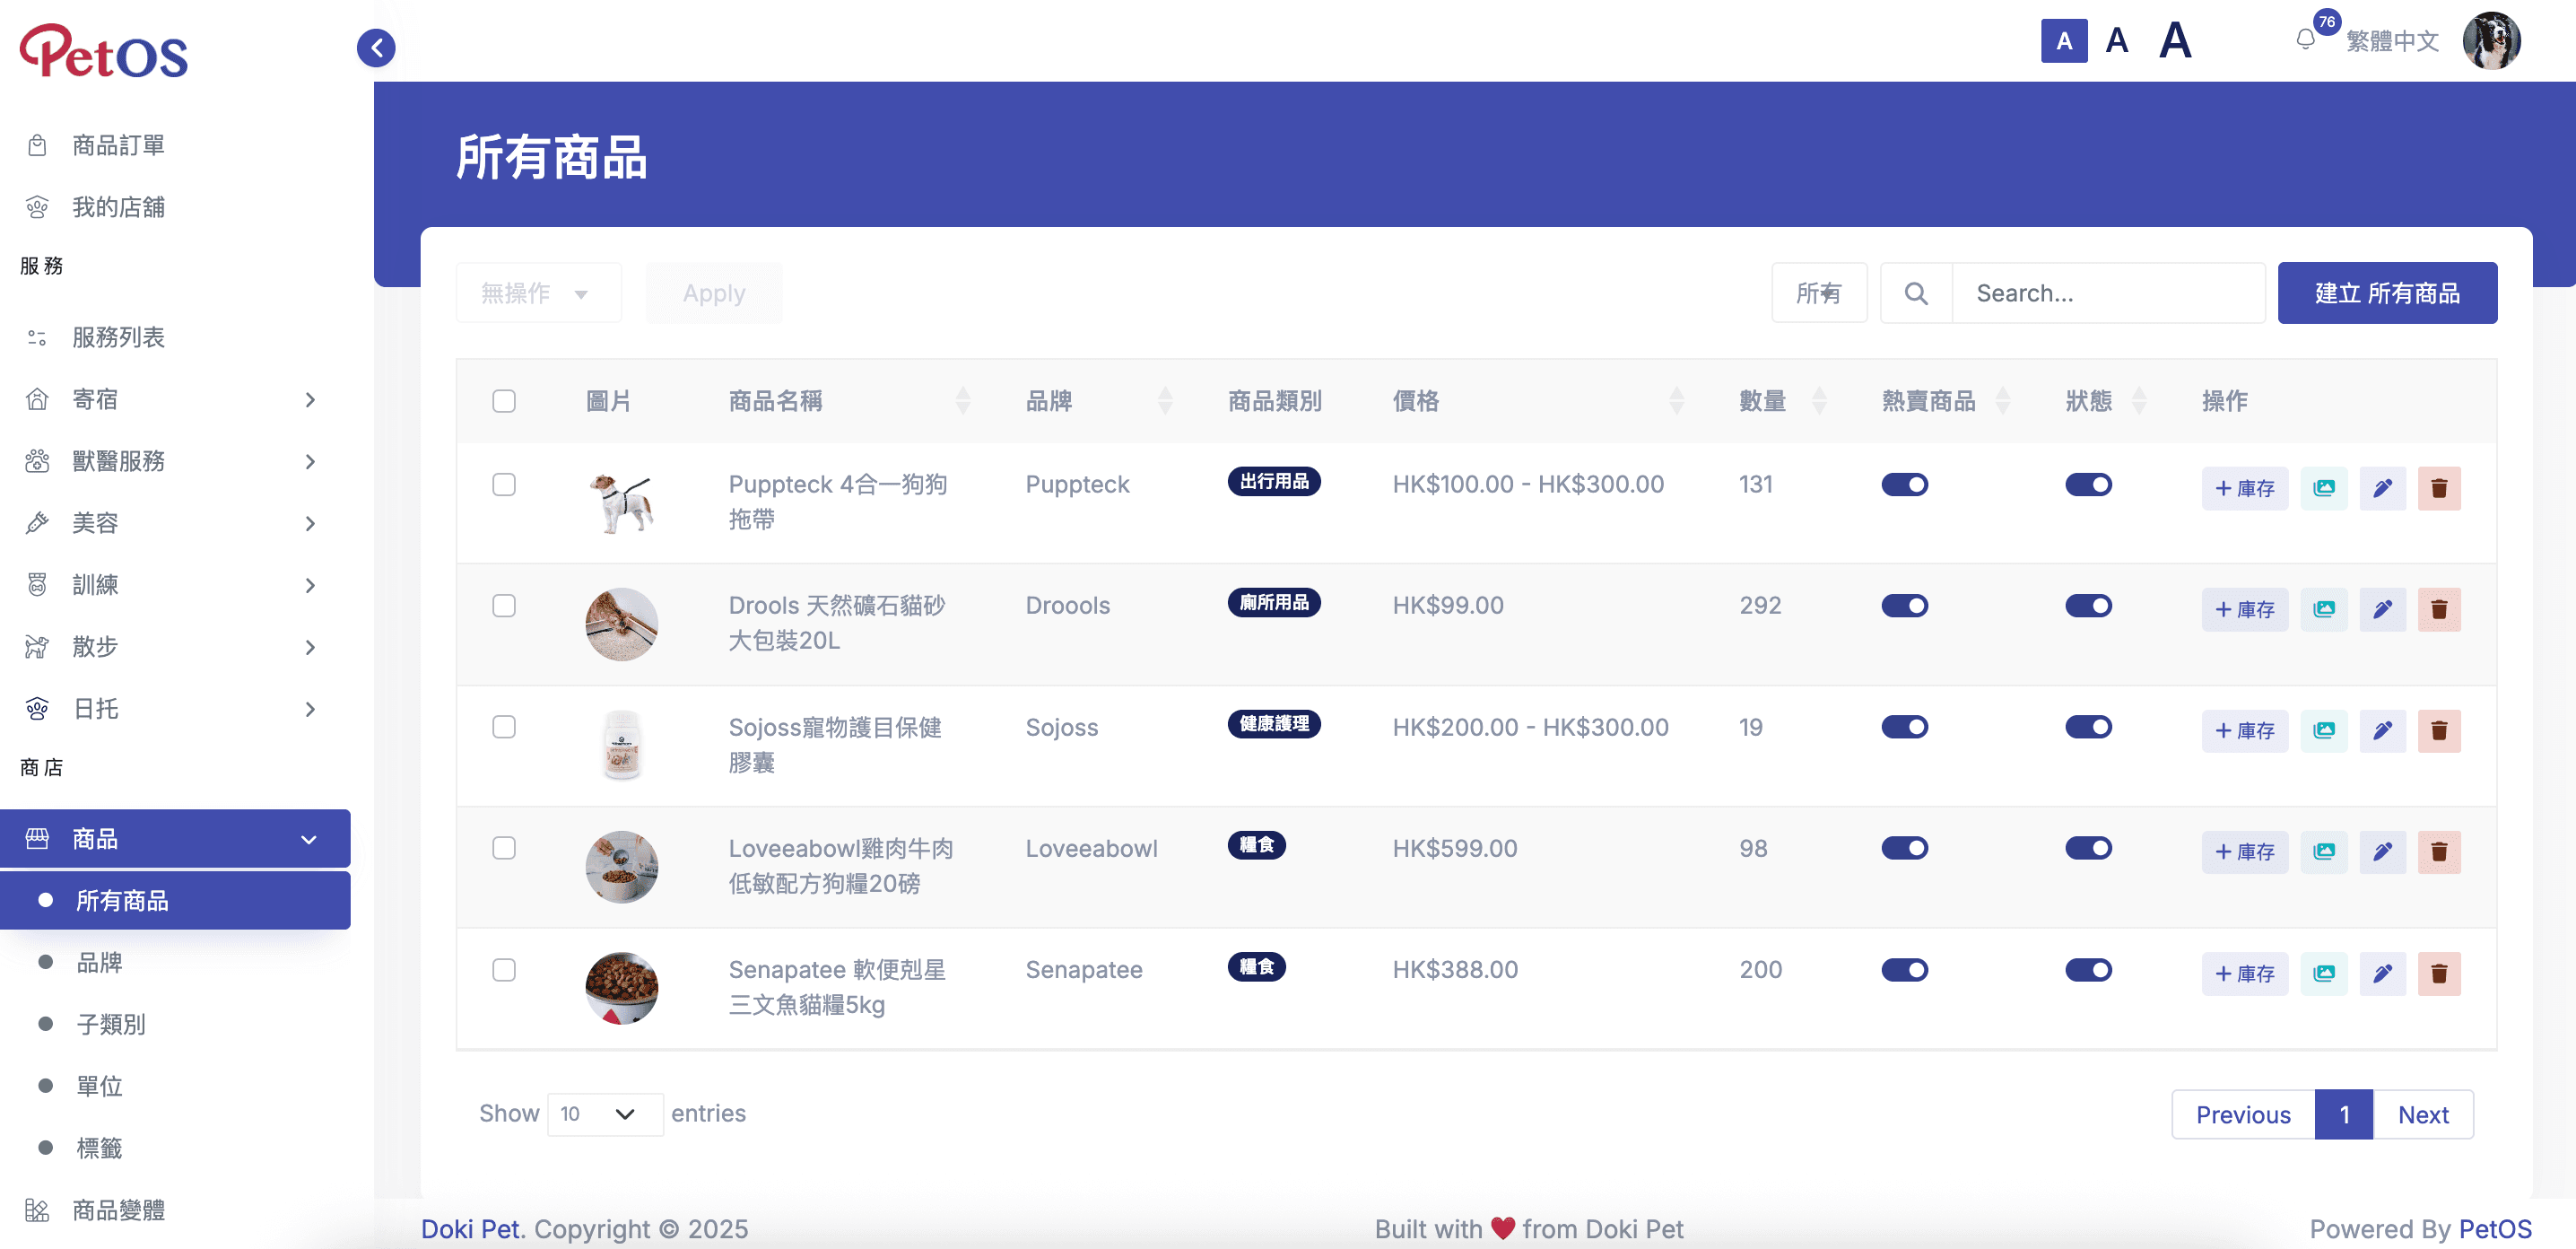
Task: Open the 無操作 bulk action dropdown
Action: 538,292
